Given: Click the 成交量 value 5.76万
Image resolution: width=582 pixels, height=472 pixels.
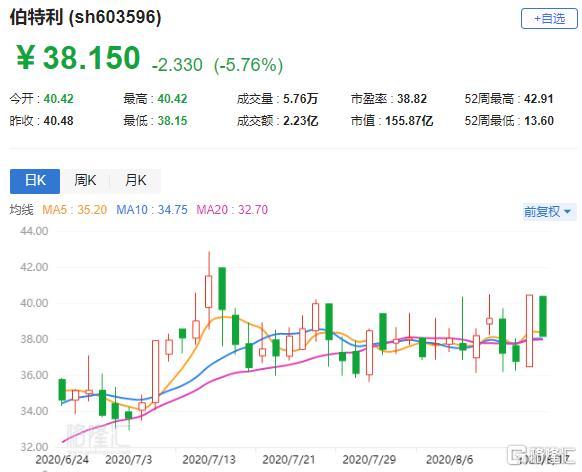Looking at the screenshot, I should (301, 99).
